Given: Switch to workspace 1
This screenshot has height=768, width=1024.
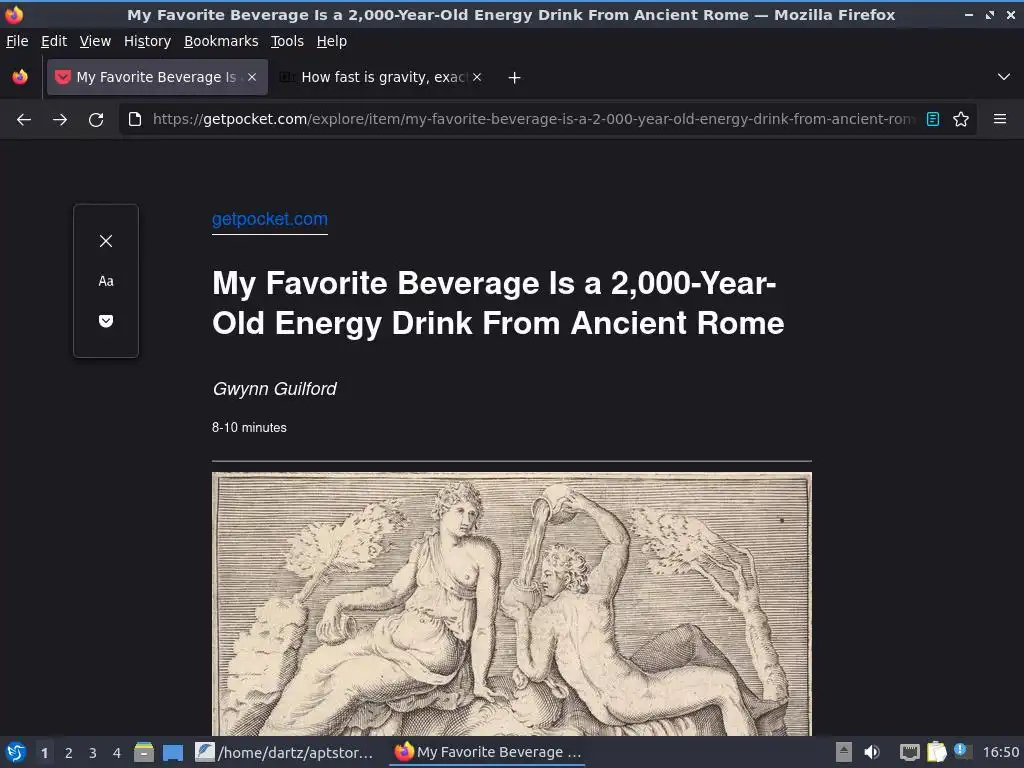Looking at the screenshot, I should click(44, 753).
